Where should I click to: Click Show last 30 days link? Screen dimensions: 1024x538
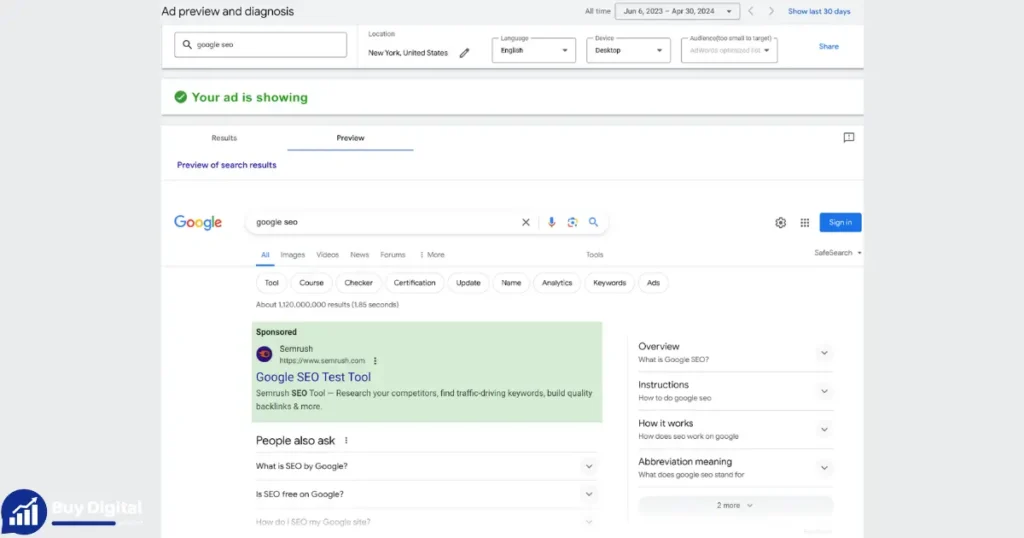[x=819, y=11]
